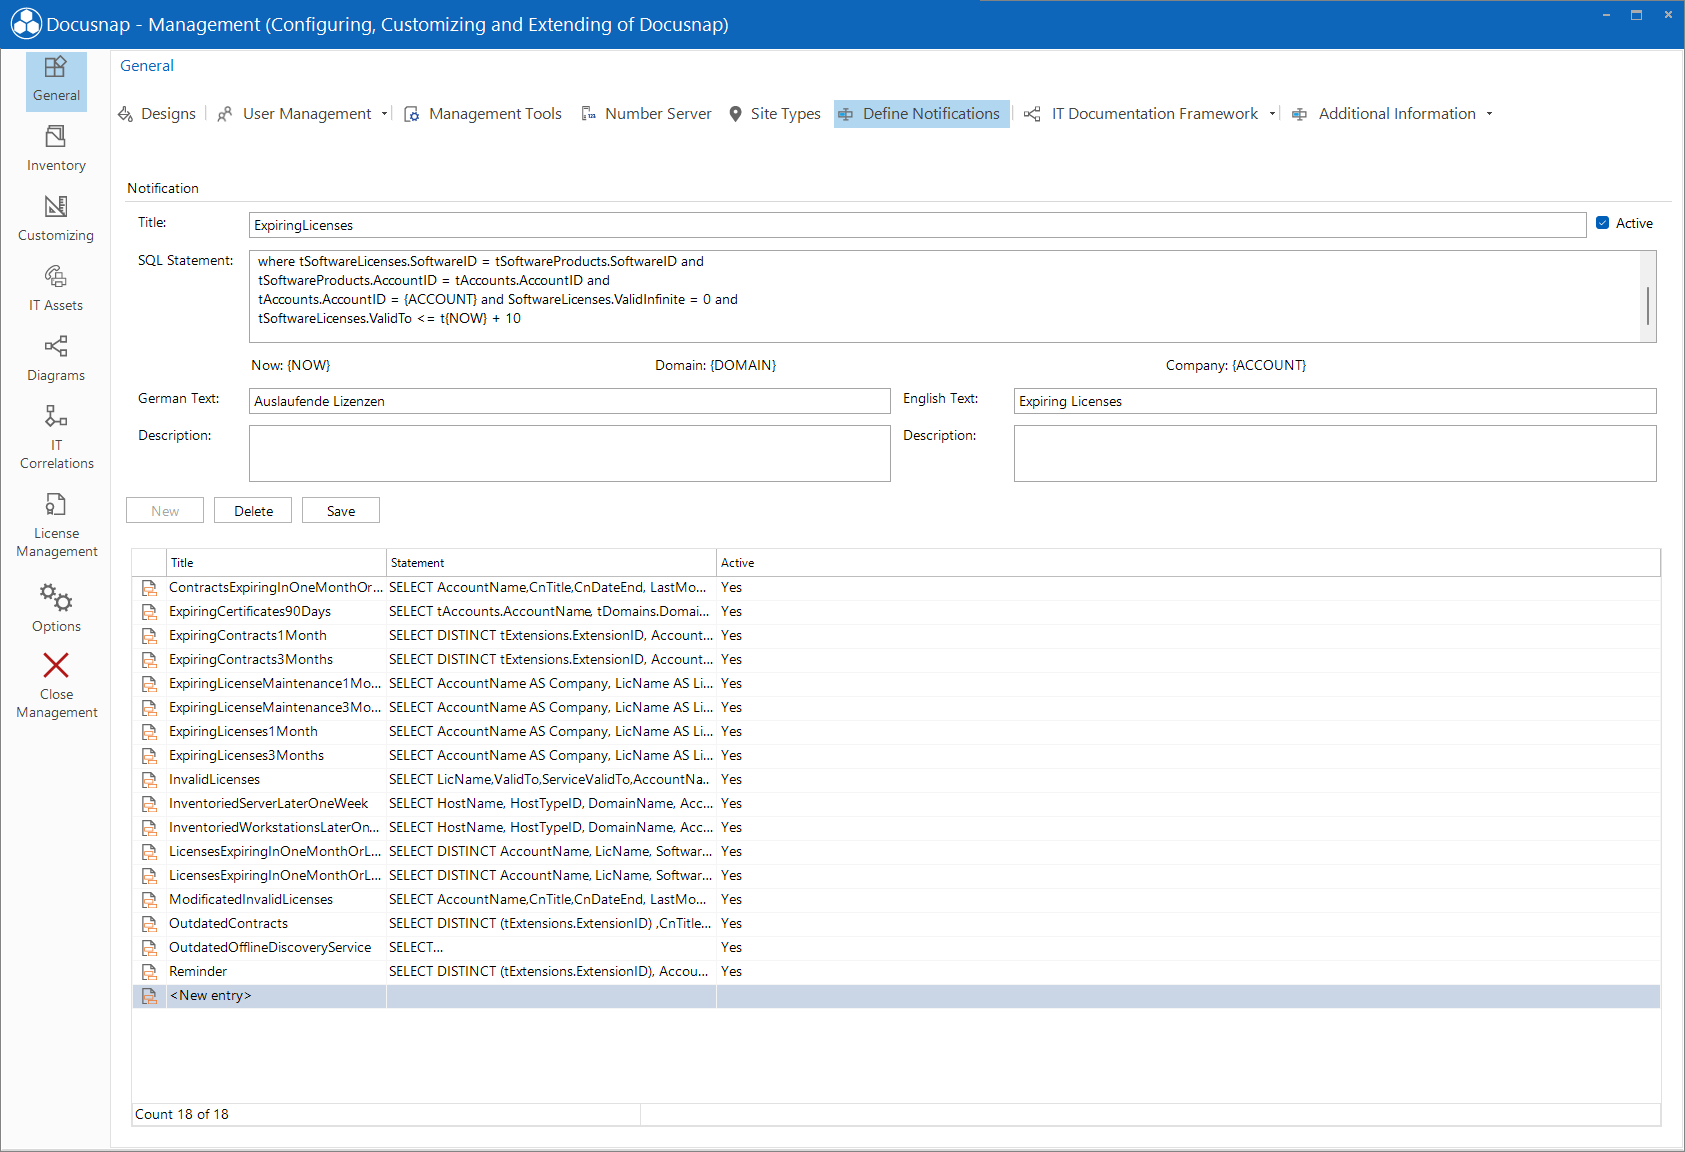Click the Title input field
1685x1152 pixels.
coord(917,225)
